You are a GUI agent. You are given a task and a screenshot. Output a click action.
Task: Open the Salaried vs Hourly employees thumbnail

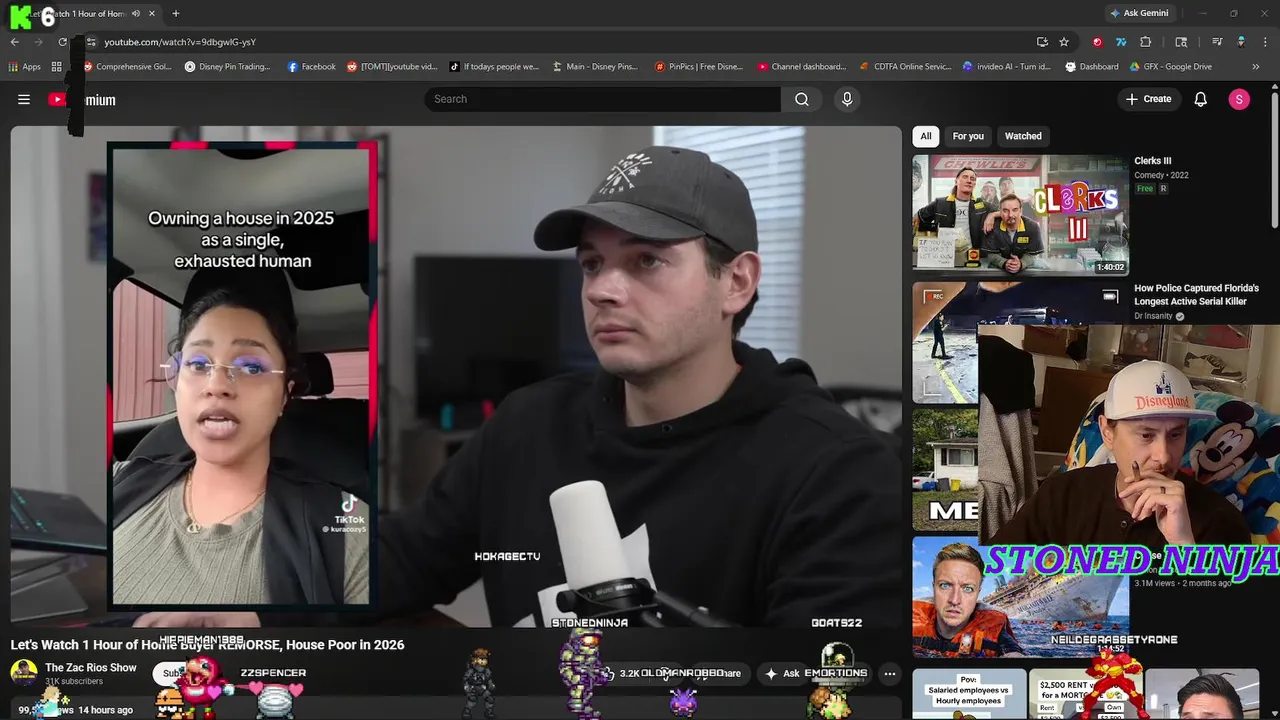[968, 694]
